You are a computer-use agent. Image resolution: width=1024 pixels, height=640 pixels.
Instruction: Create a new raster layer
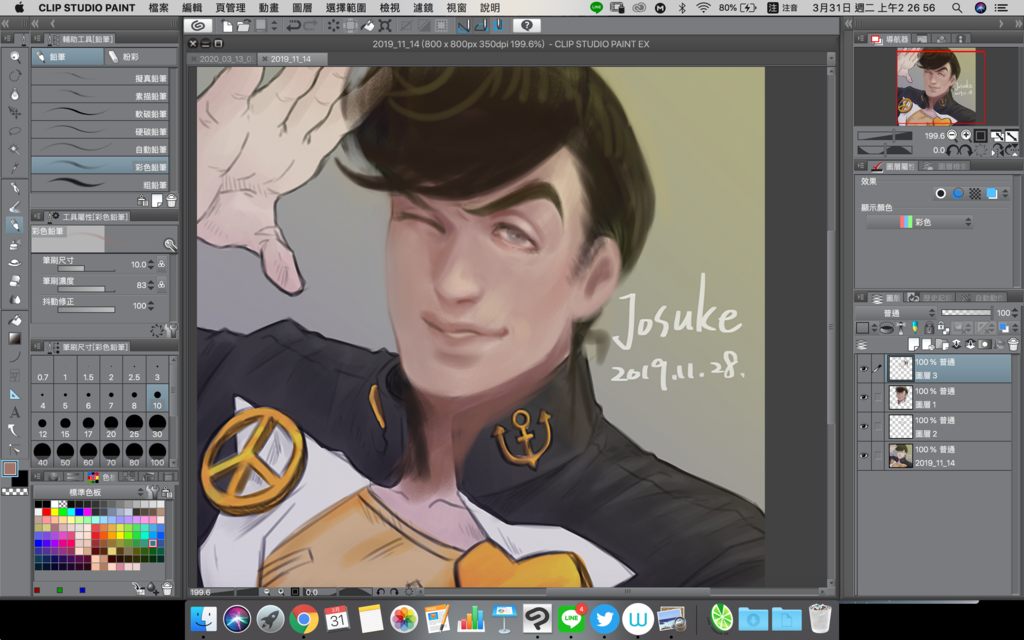point(914,344)
